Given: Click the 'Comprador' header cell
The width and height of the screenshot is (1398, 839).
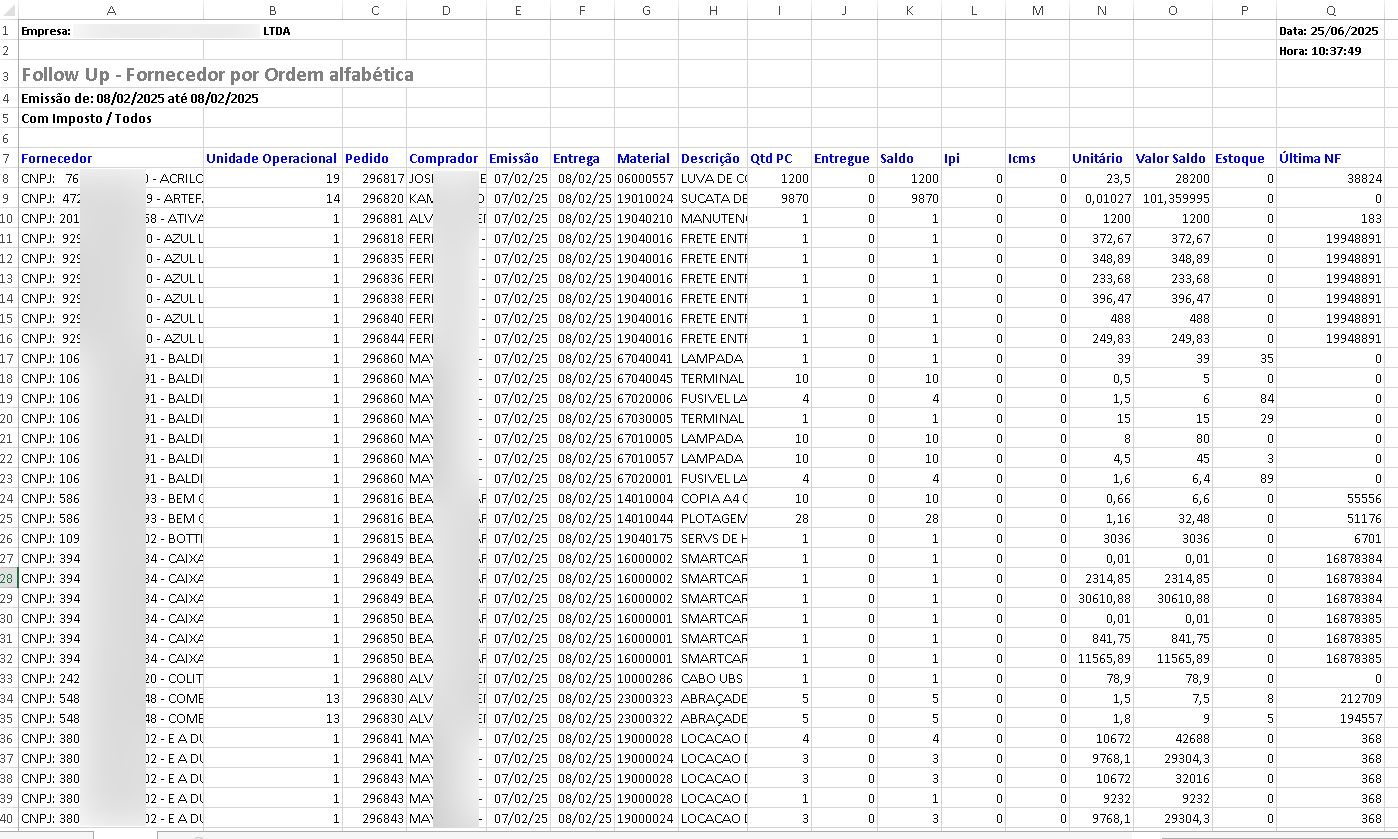Looking at the screenshot, I should tap(446, 158).
